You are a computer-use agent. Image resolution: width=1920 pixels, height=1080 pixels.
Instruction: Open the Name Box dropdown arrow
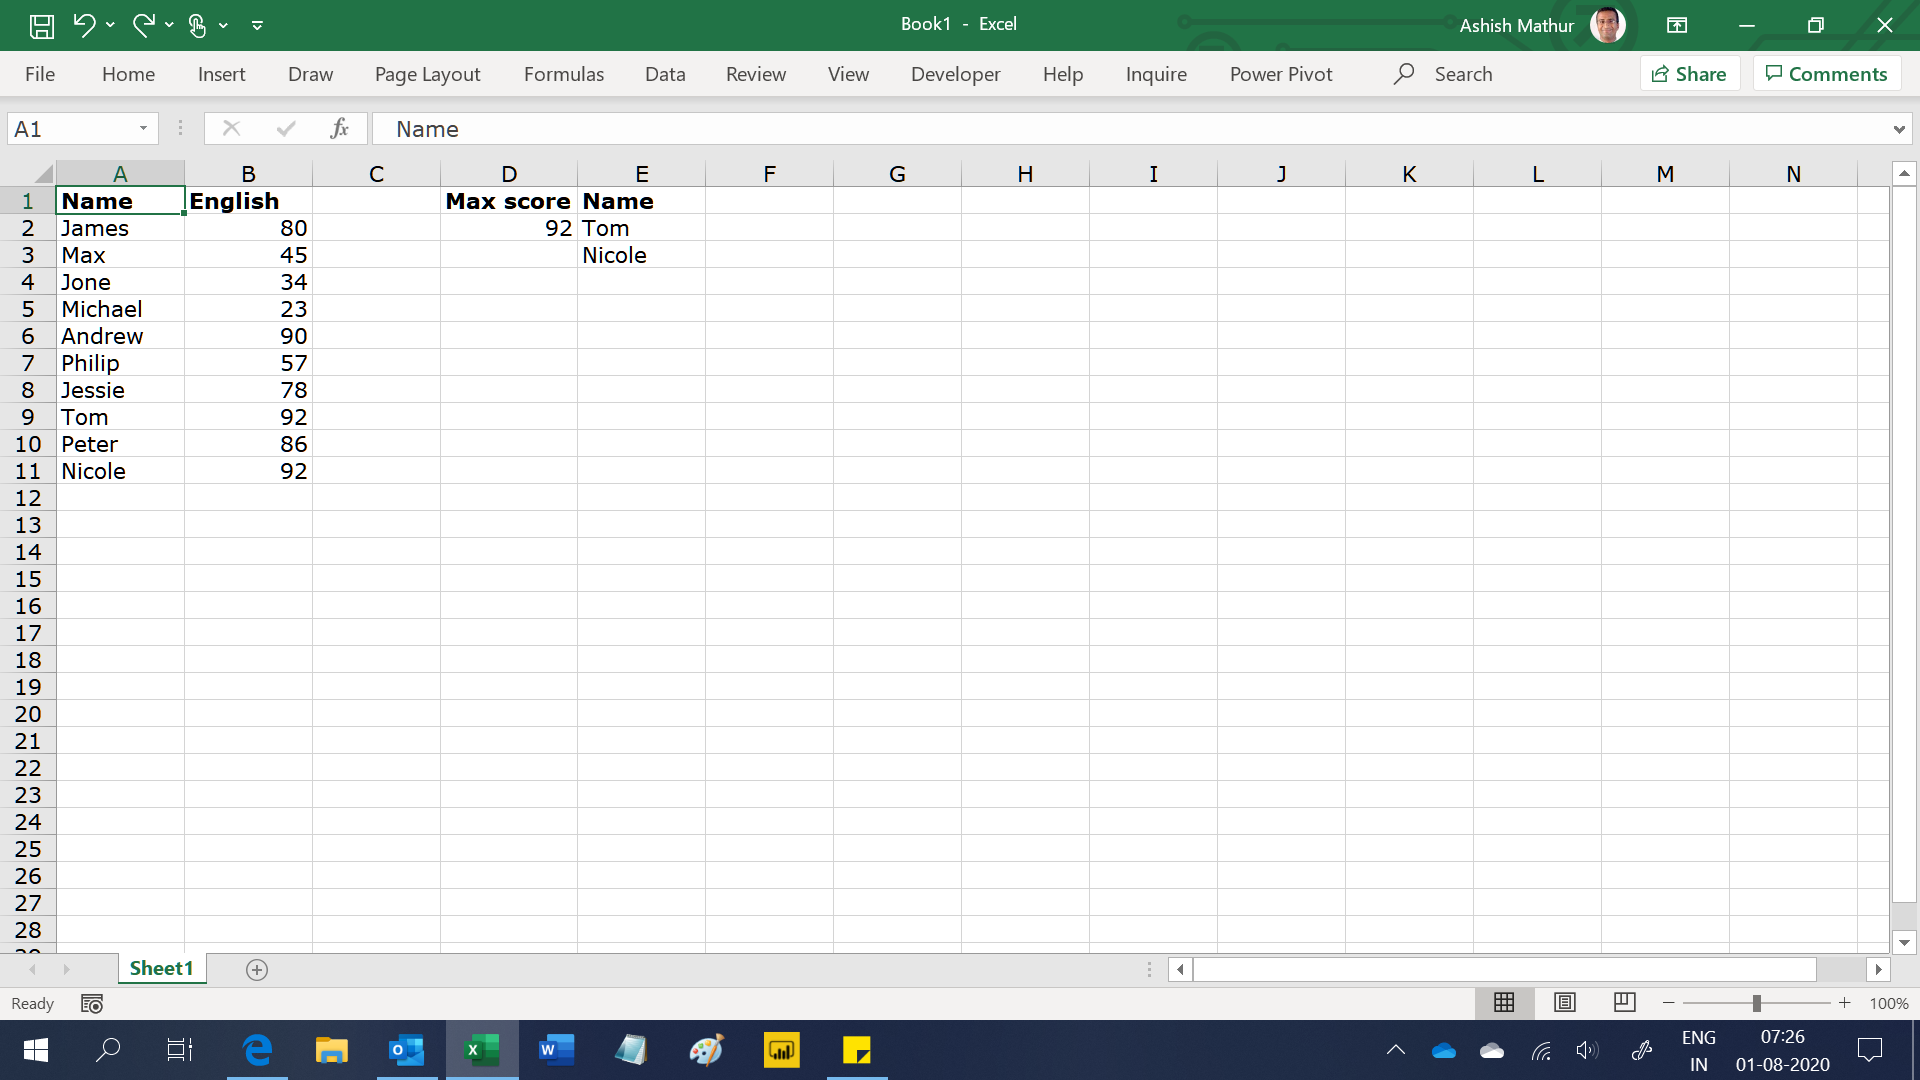[143, 128]
